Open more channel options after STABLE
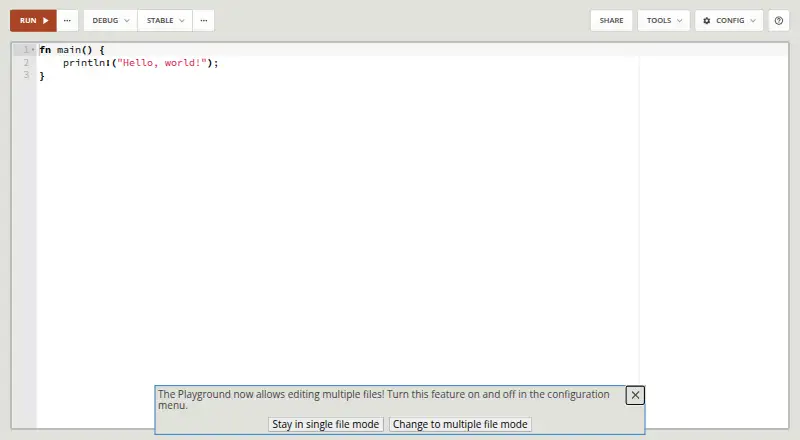 point(204,20)
